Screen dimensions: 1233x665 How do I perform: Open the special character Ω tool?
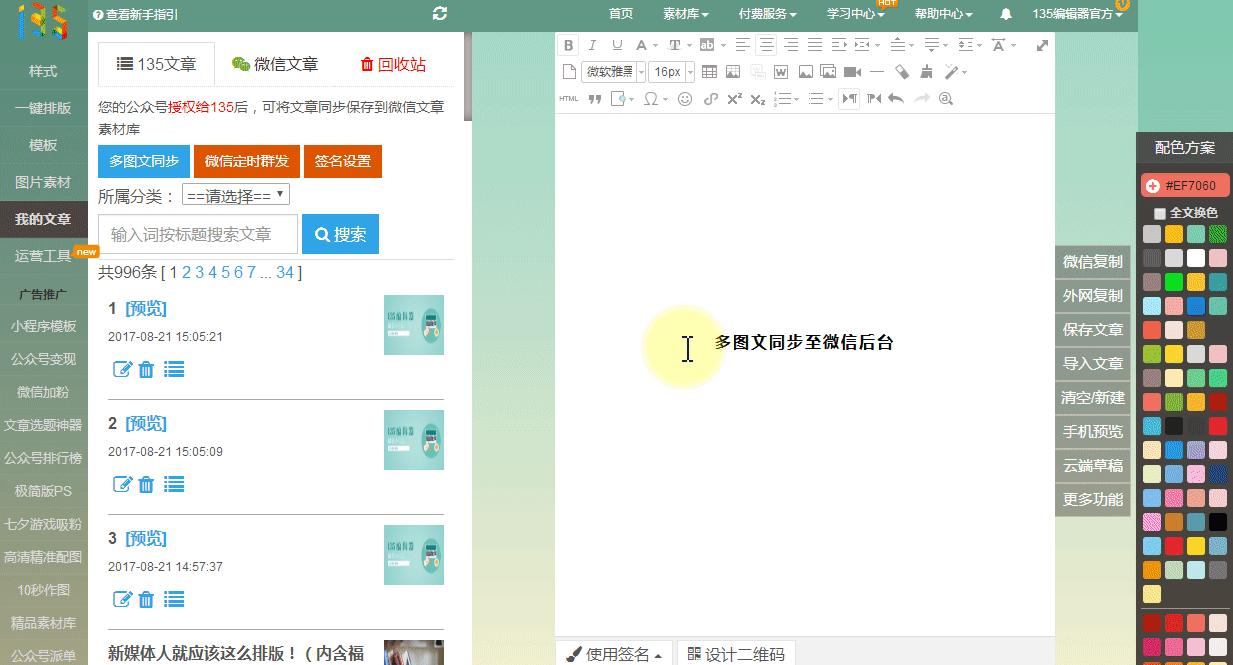pyautogui.click(x=653, y=98)
